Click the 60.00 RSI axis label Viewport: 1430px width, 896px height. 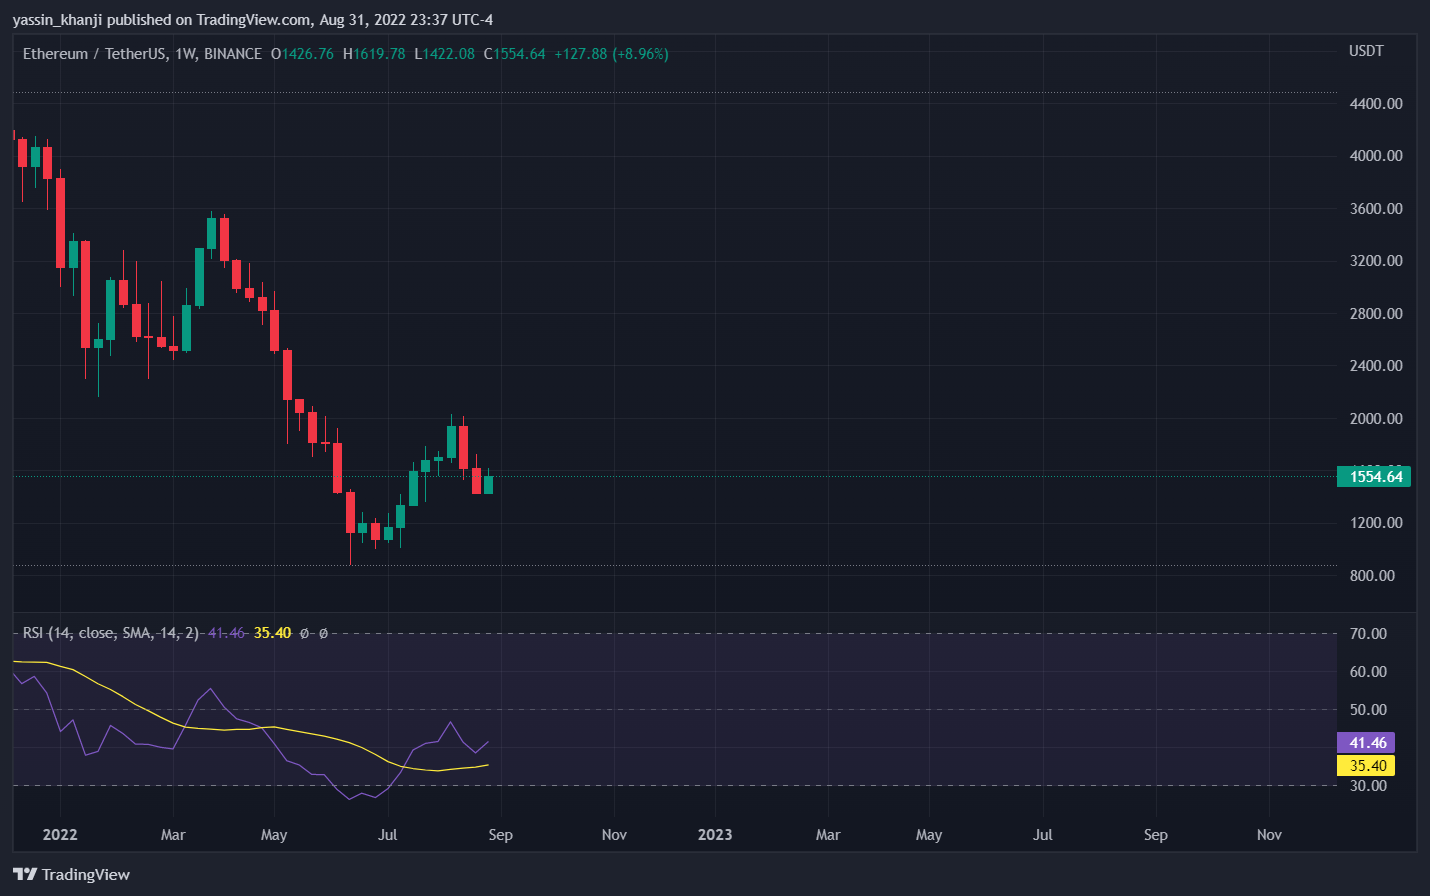coord(1368,672)
